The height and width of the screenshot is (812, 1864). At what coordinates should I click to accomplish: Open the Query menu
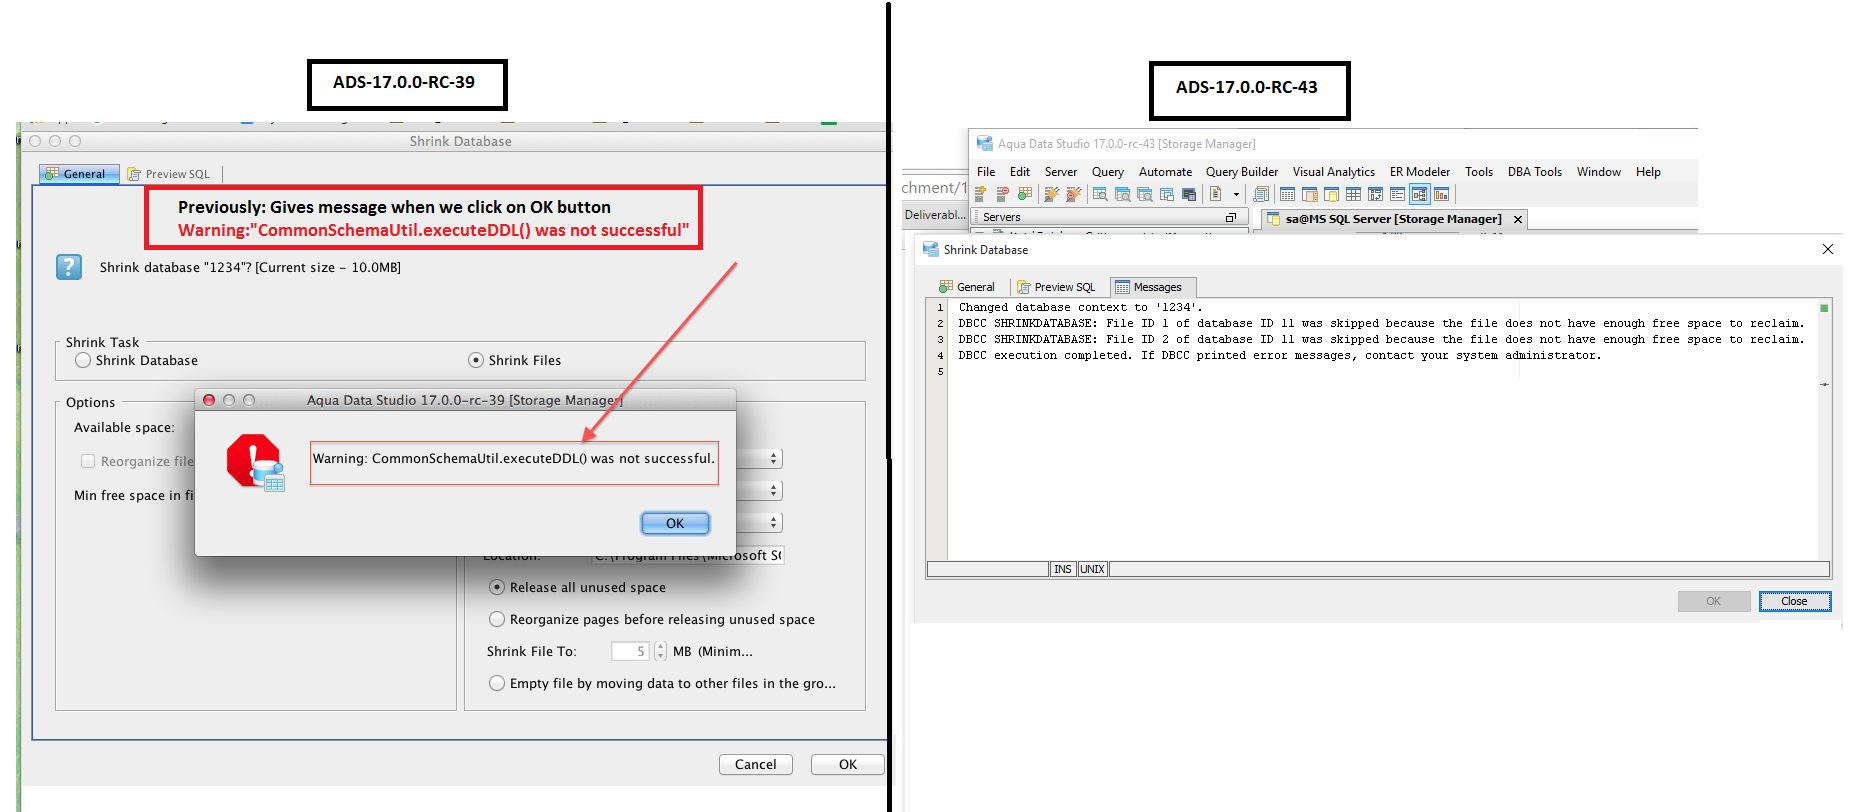(1108, 172)
